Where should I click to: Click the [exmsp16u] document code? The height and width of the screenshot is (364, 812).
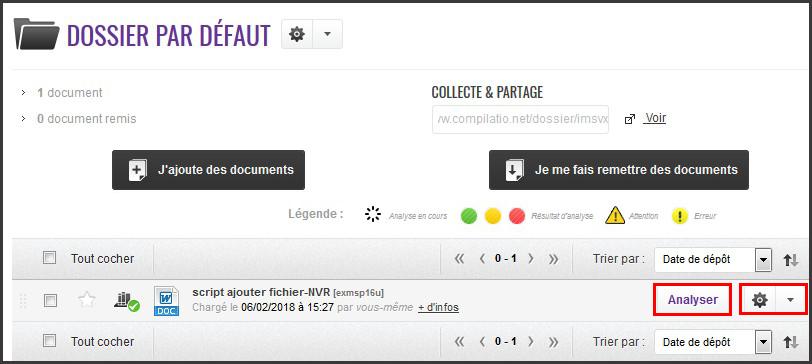click(x=359, y=293)
